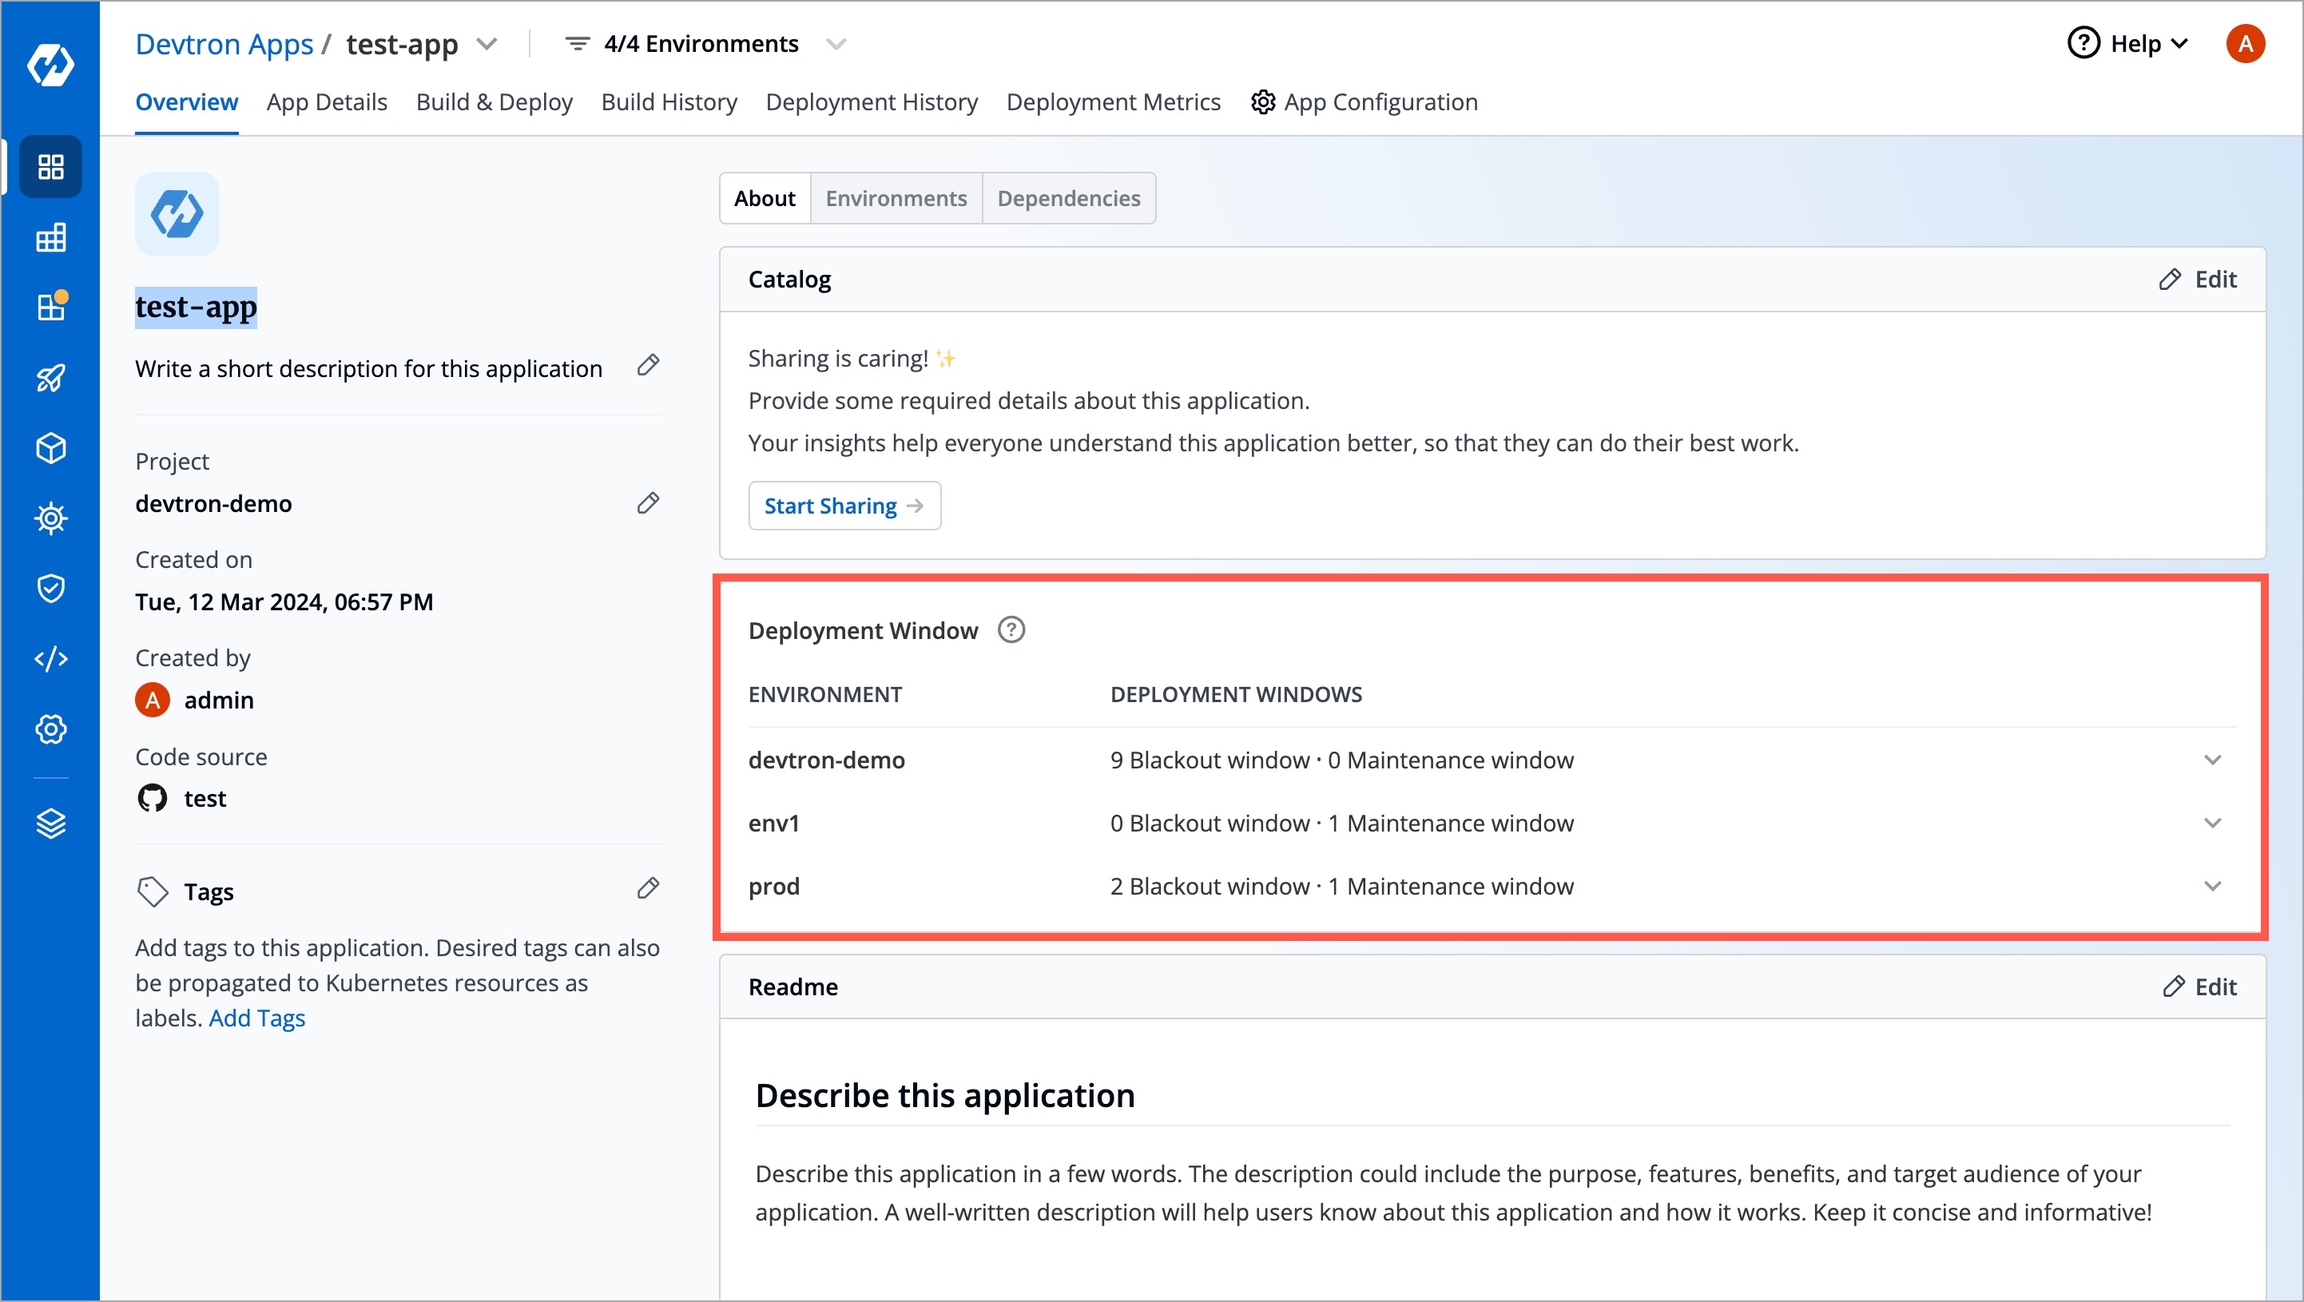This screenshot has width=2304, height=1302.
Task: Select the Dependencies tab
Action: pos(1069,198)
